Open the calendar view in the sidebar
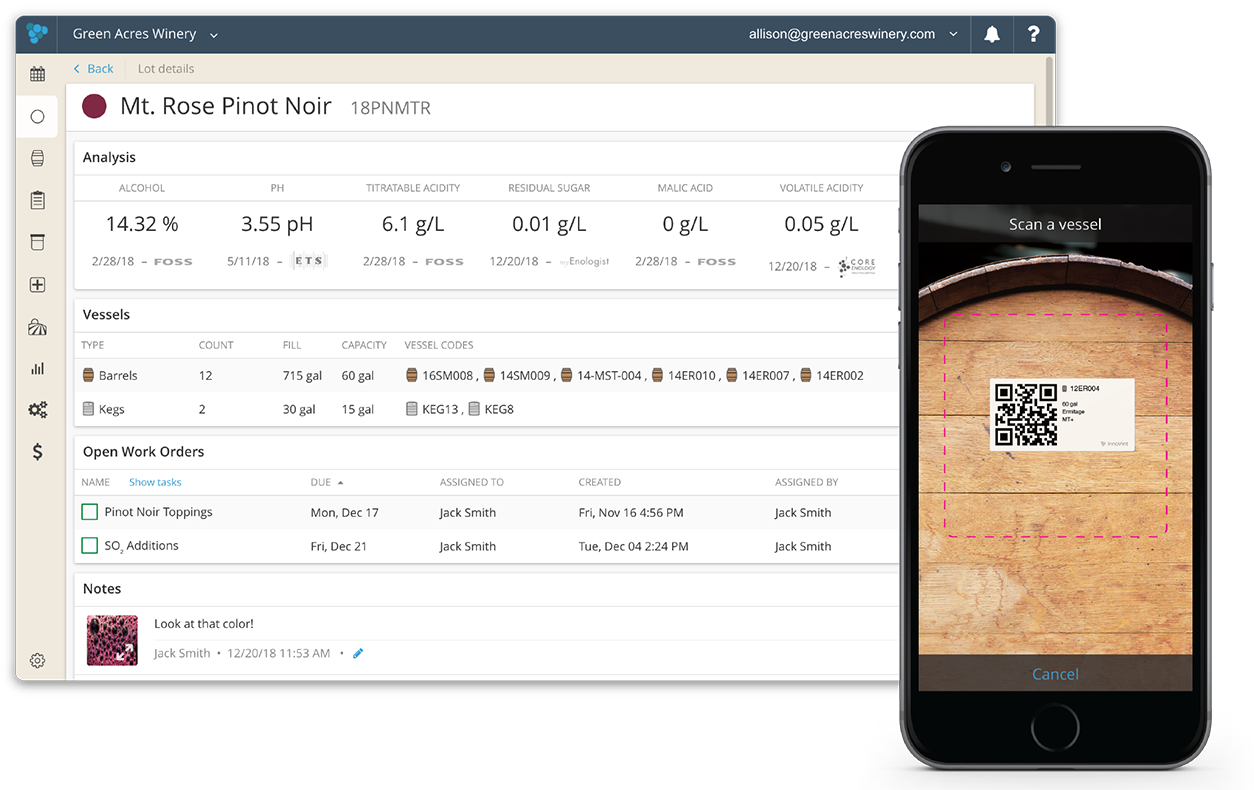The width and height of the screenshot is (1254, 790). tap(37, 75)
